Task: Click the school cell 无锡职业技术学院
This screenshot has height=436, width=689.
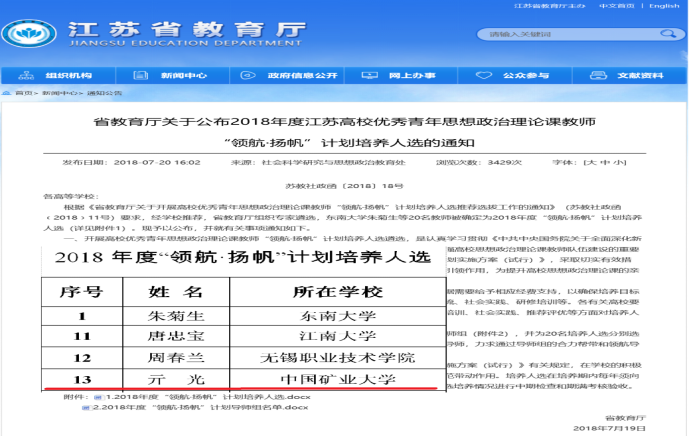Action: pos(337,358)
